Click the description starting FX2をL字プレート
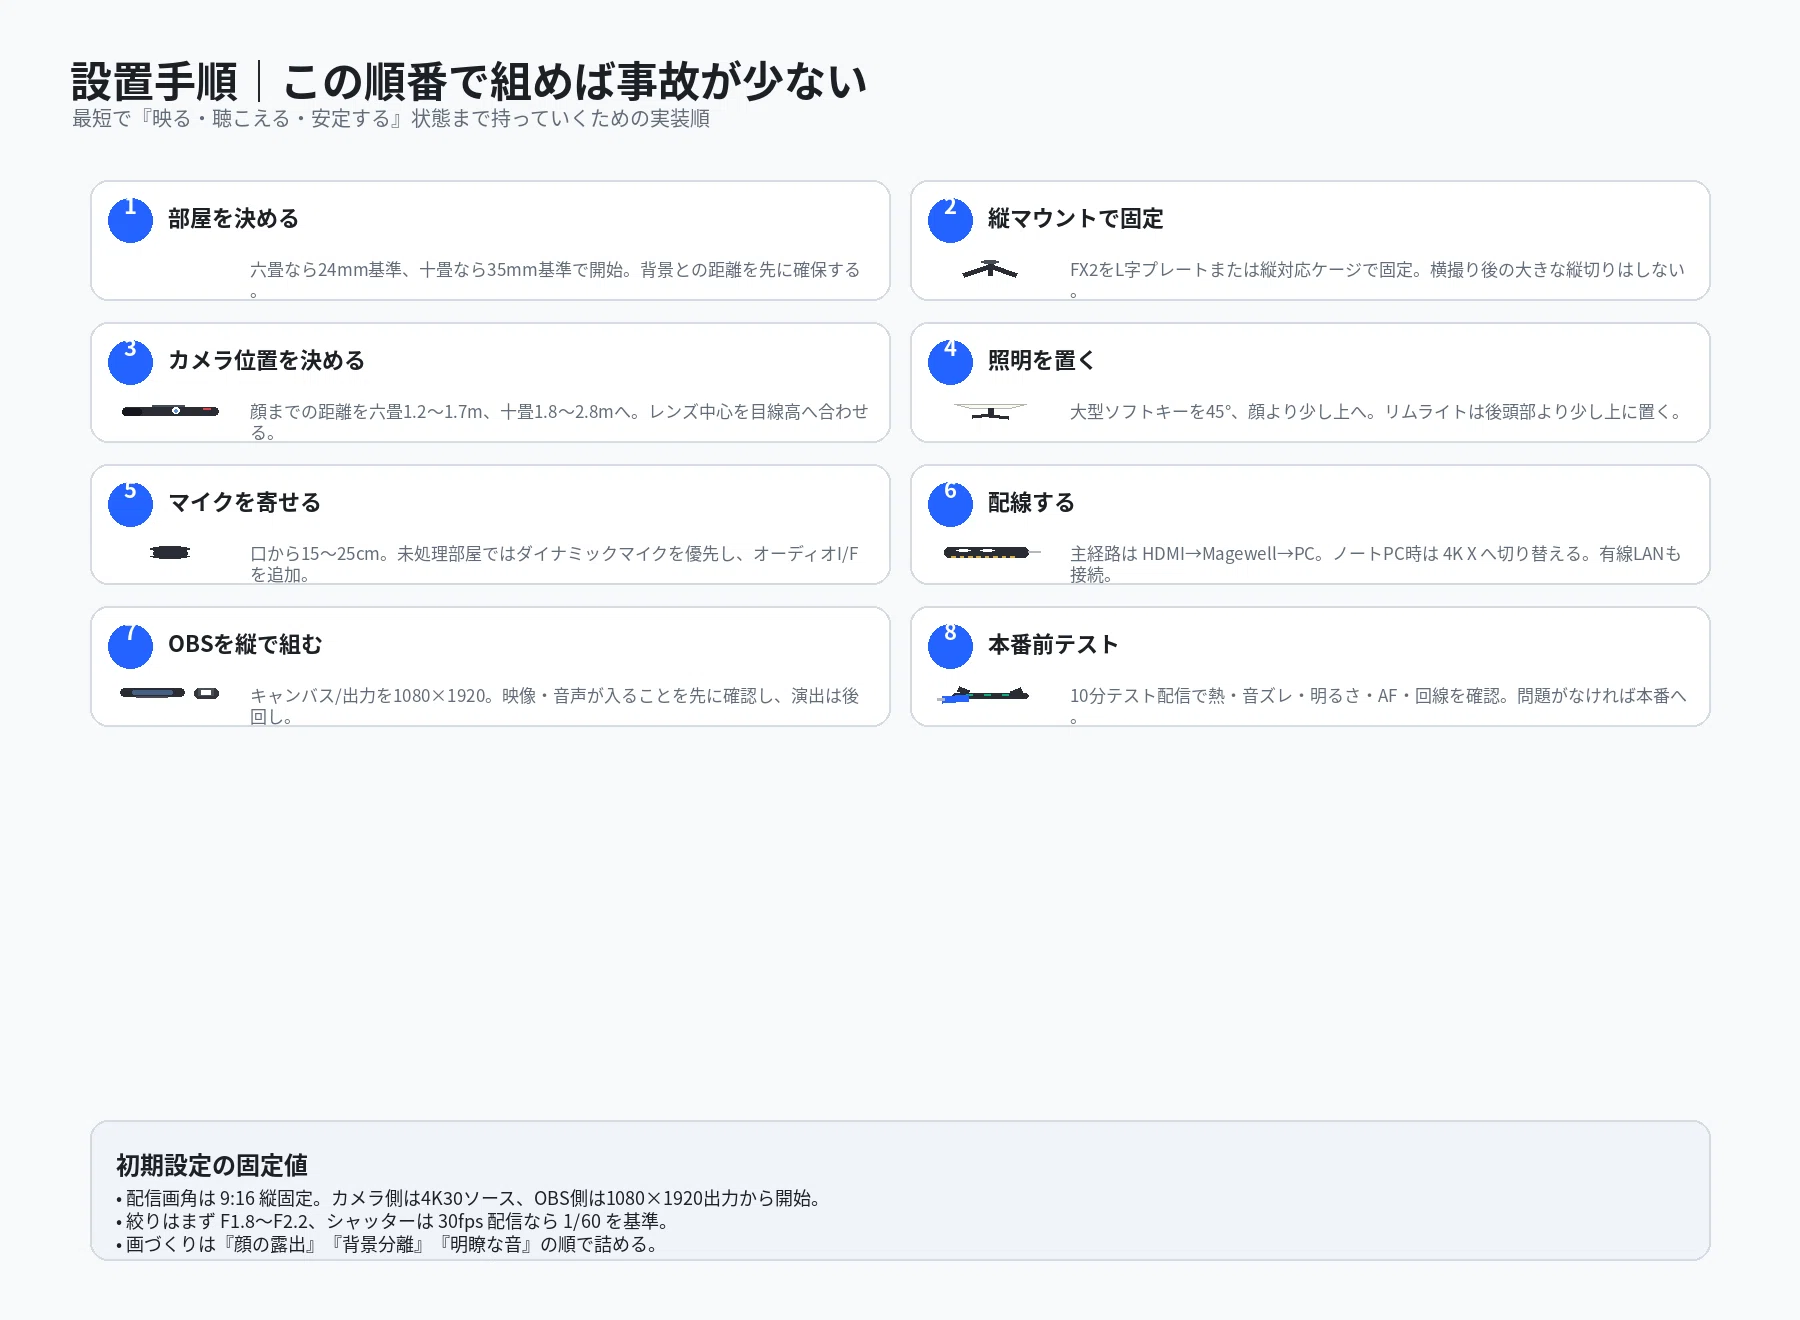 tap(1378, 280)
